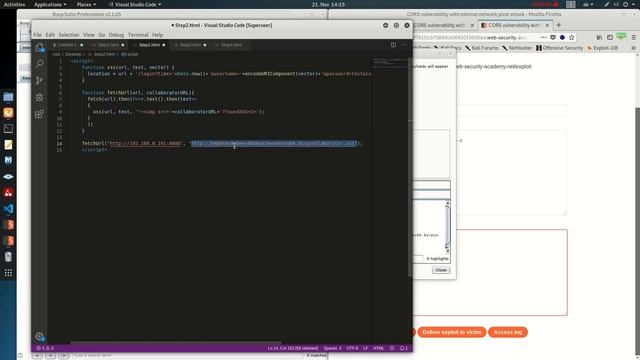Viewport: 640px width, 360px height.
Task: Click the VS Code horizontal scrollbar
Action: click(x=176, y=343)
